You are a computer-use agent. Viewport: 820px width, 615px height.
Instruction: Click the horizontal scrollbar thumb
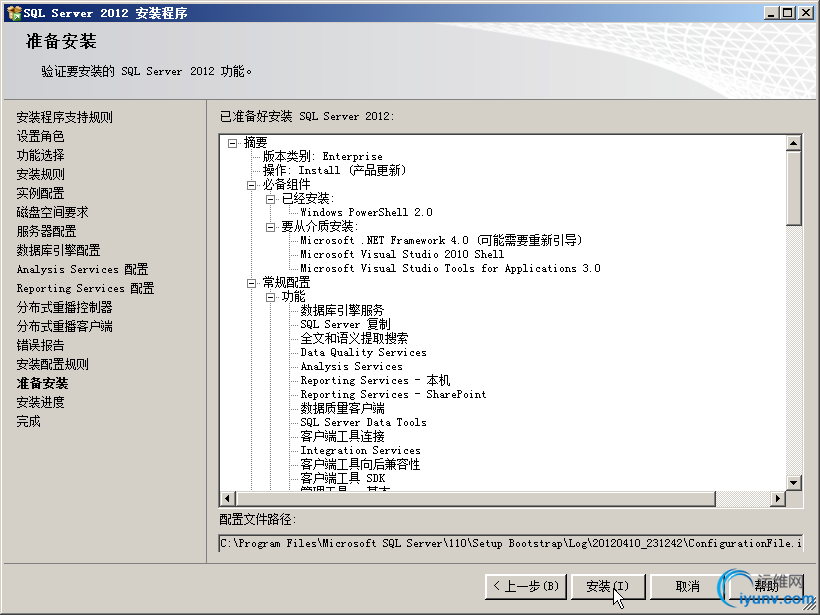475,498
